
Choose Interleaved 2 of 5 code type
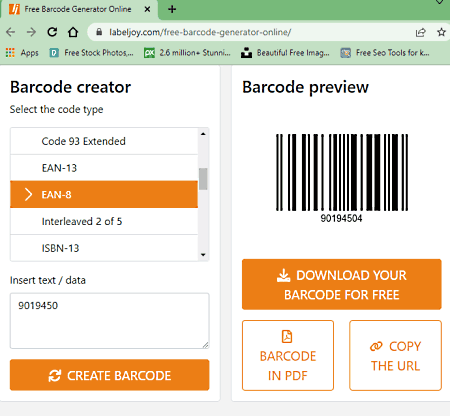point(104,221)
